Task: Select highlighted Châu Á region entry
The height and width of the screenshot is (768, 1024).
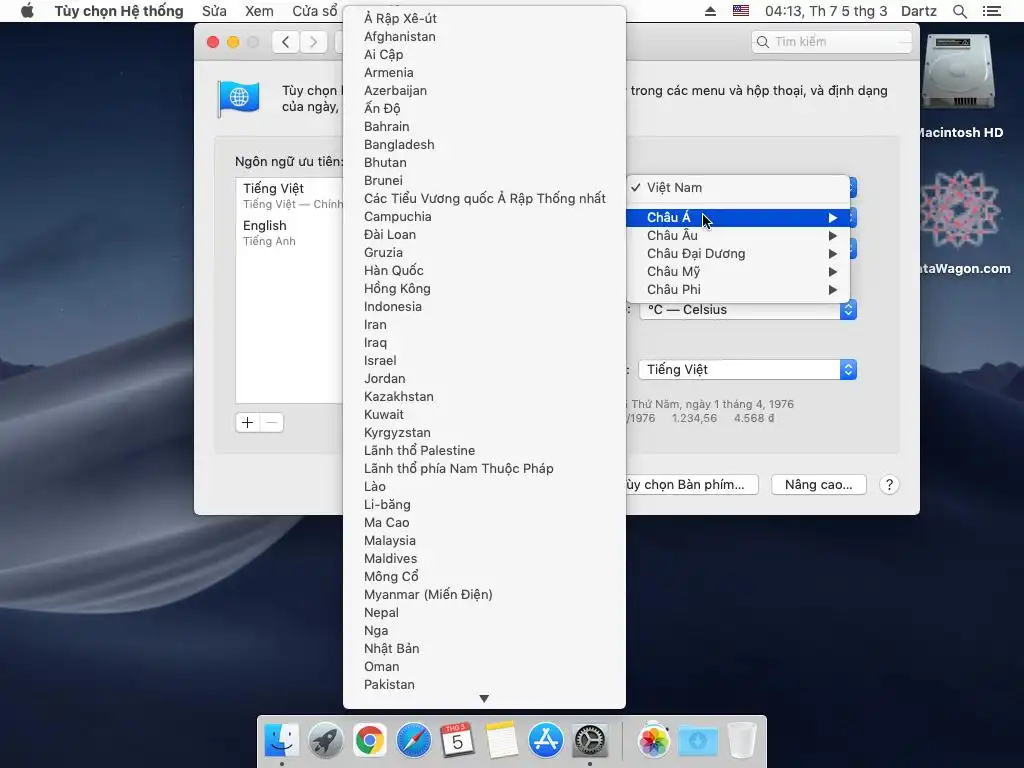Action: click(x=738, y=217)
